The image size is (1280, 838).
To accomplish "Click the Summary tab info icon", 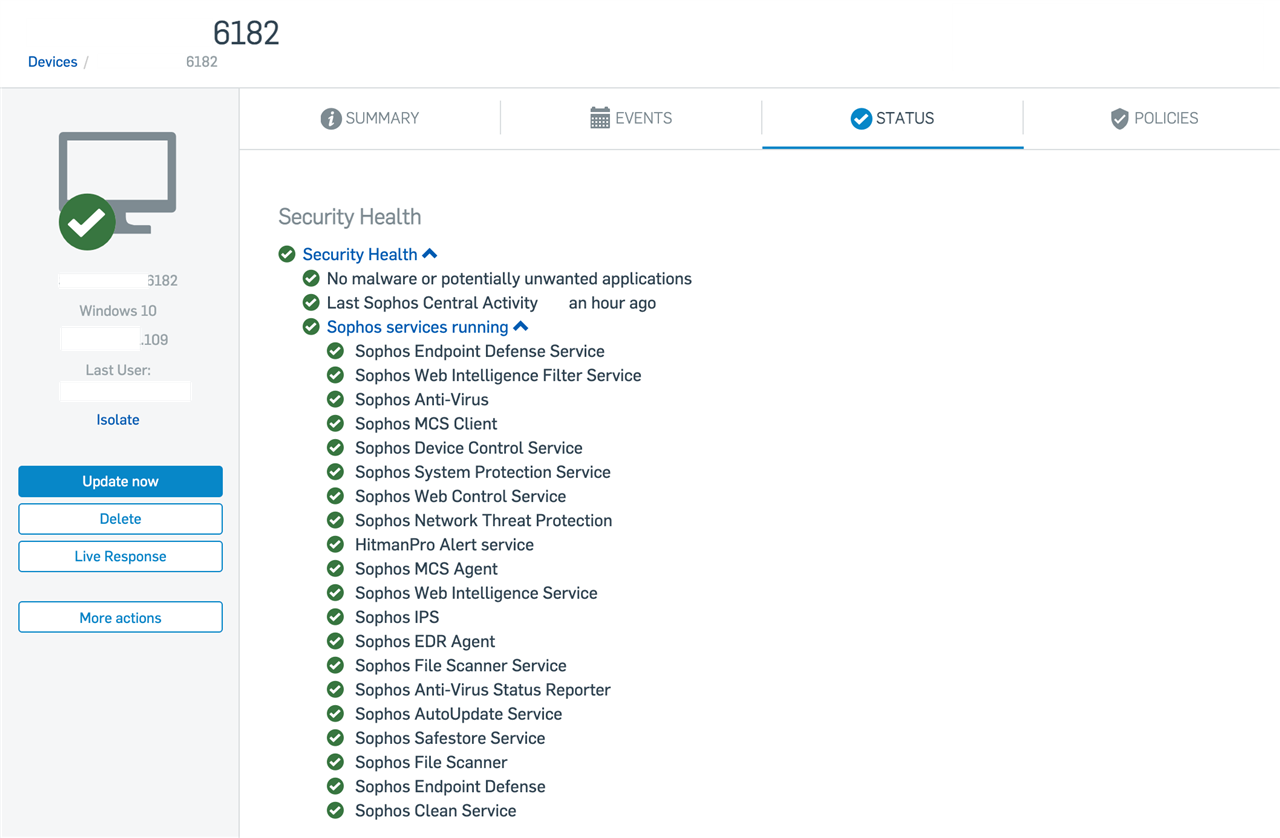I will coord(331,119).
